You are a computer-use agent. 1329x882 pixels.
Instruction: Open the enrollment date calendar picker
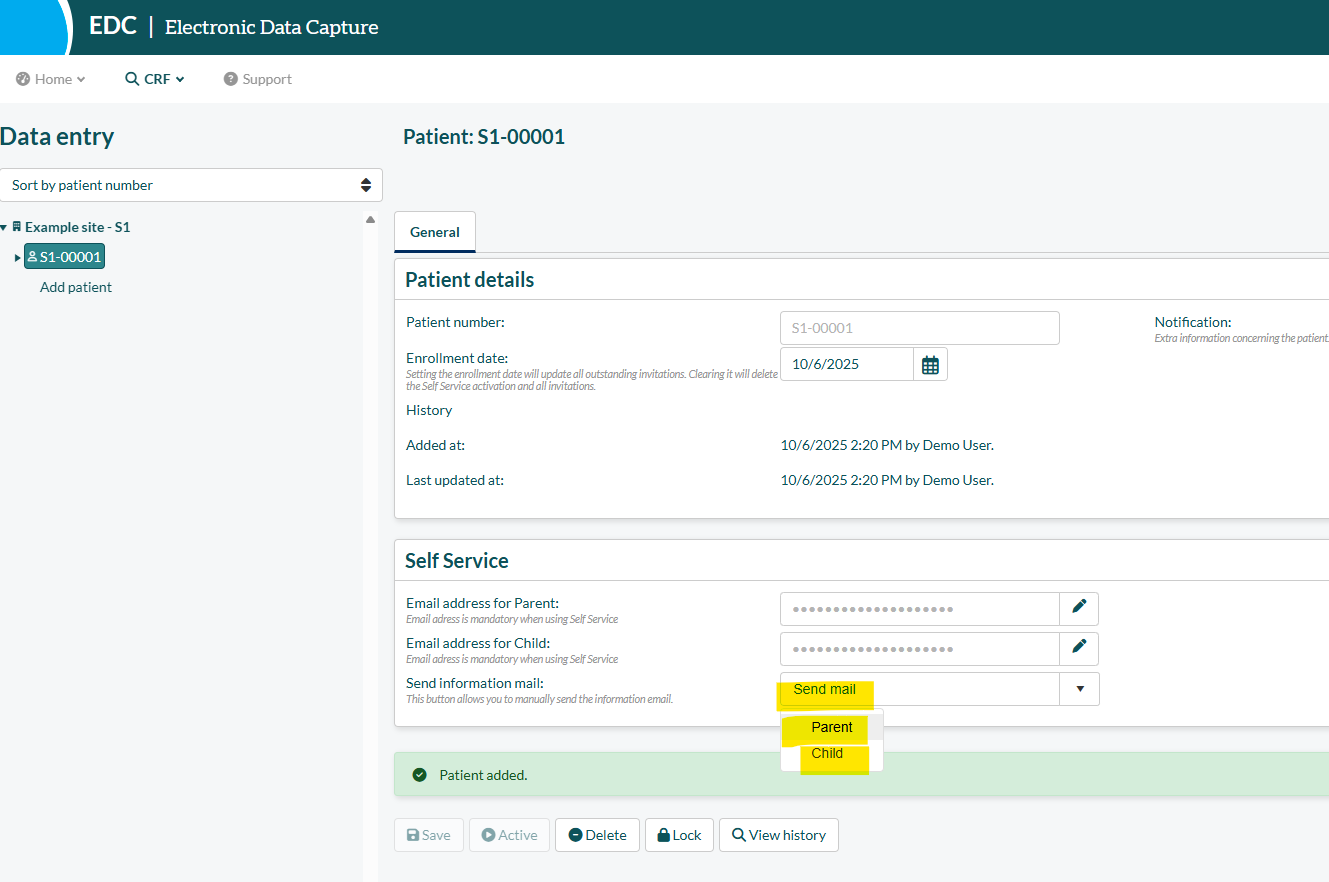tap(930, 365)
